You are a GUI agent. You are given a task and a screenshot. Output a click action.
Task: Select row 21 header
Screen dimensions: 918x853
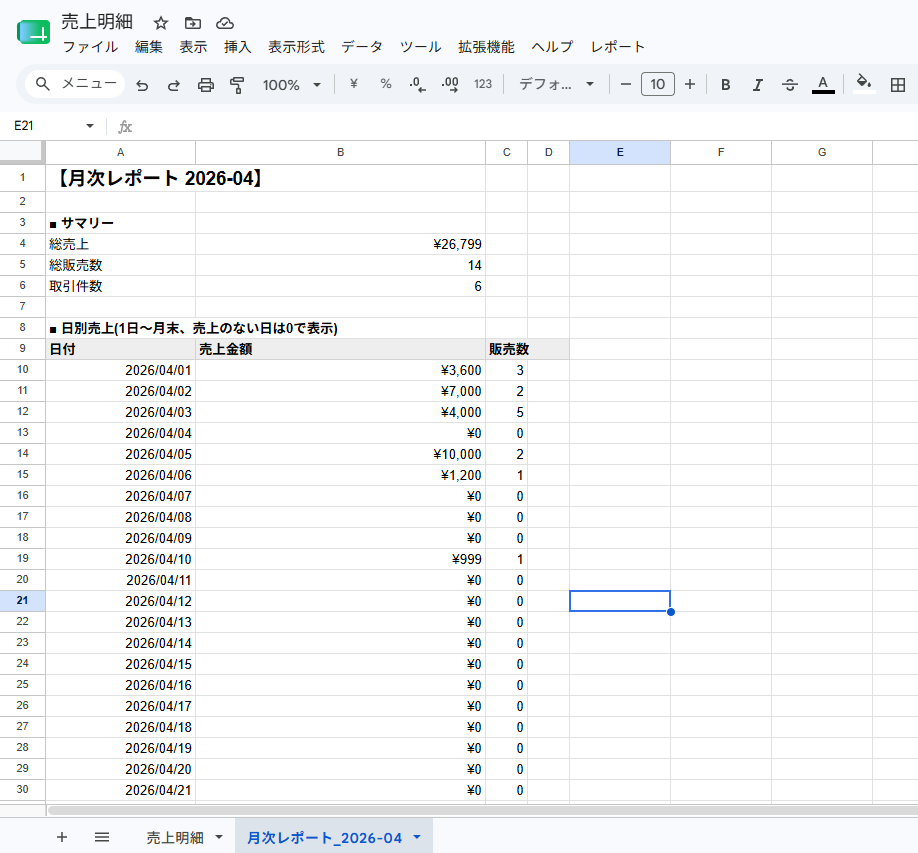pyautogui.click(x=22, y=601)
